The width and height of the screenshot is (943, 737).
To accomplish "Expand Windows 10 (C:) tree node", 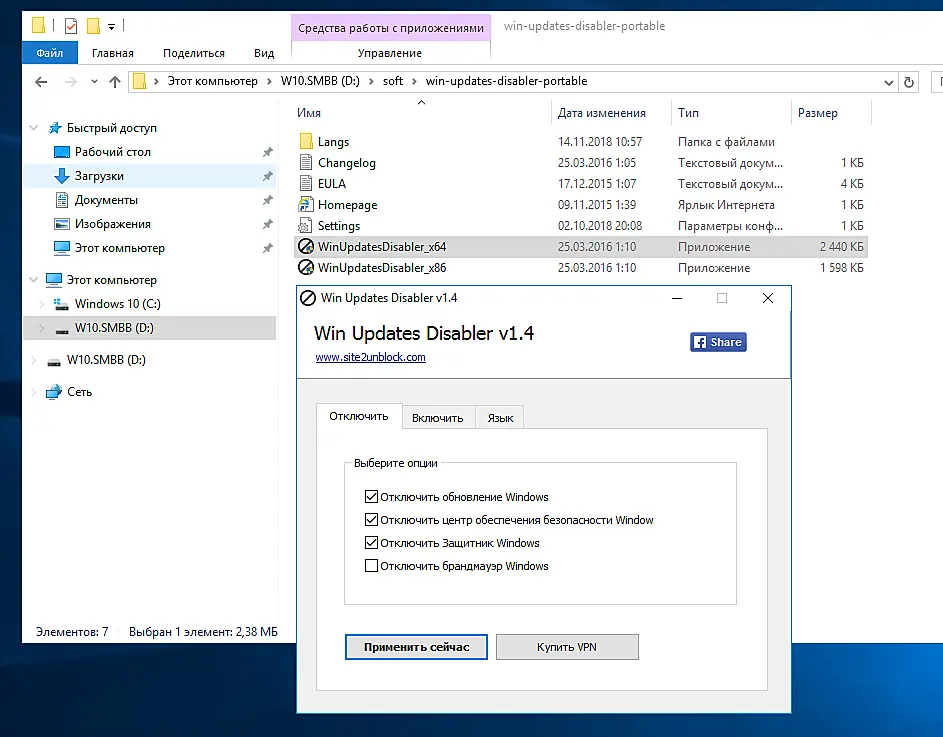I will pyautogui.click(x=41, y=304).
